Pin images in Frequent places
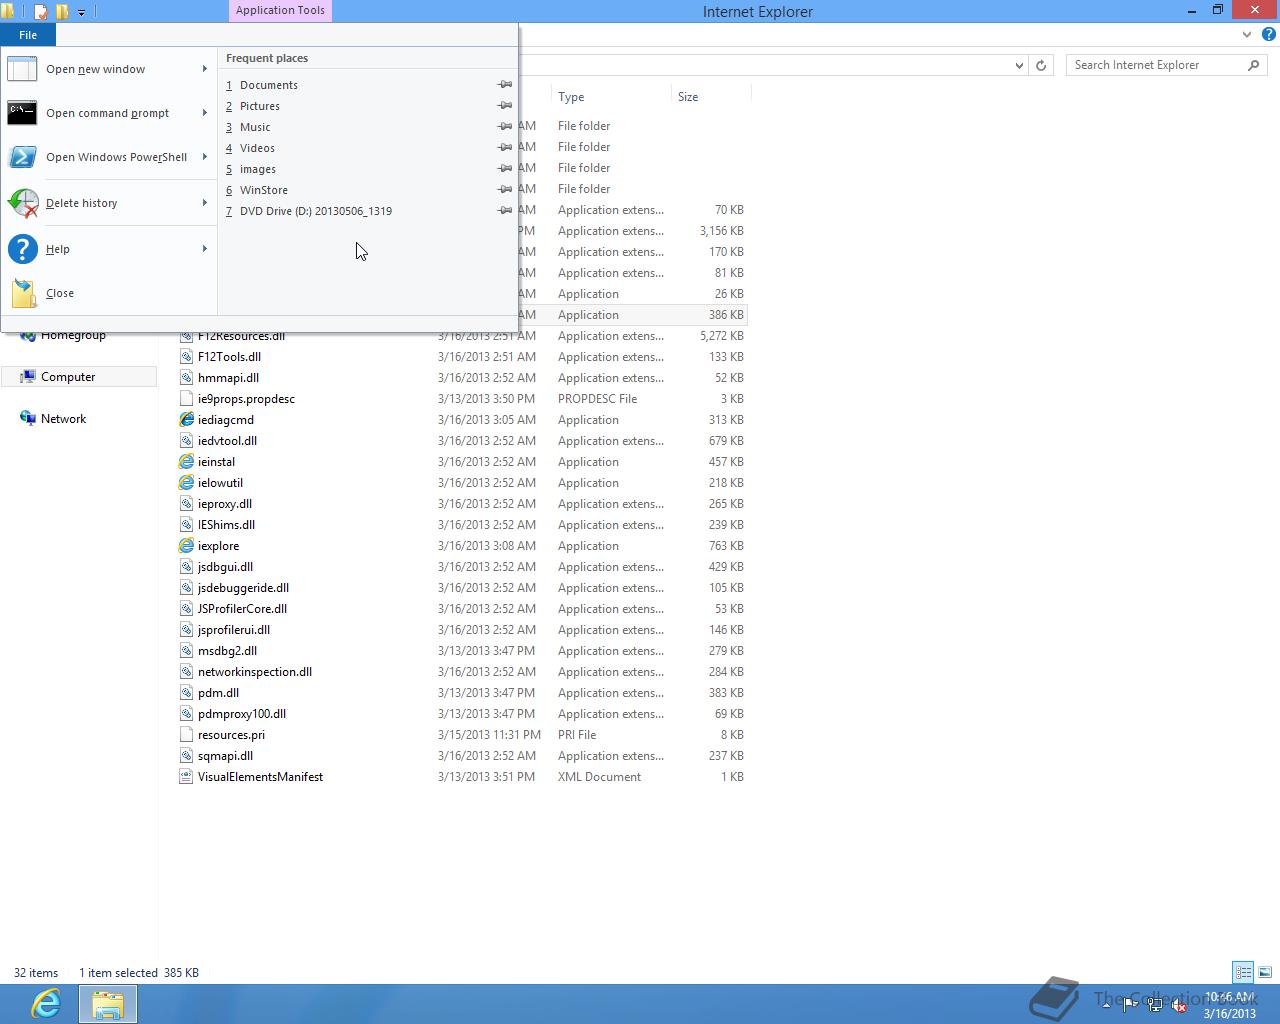Viewport: 1280px width, 1024px height. (x=505, y=169)
